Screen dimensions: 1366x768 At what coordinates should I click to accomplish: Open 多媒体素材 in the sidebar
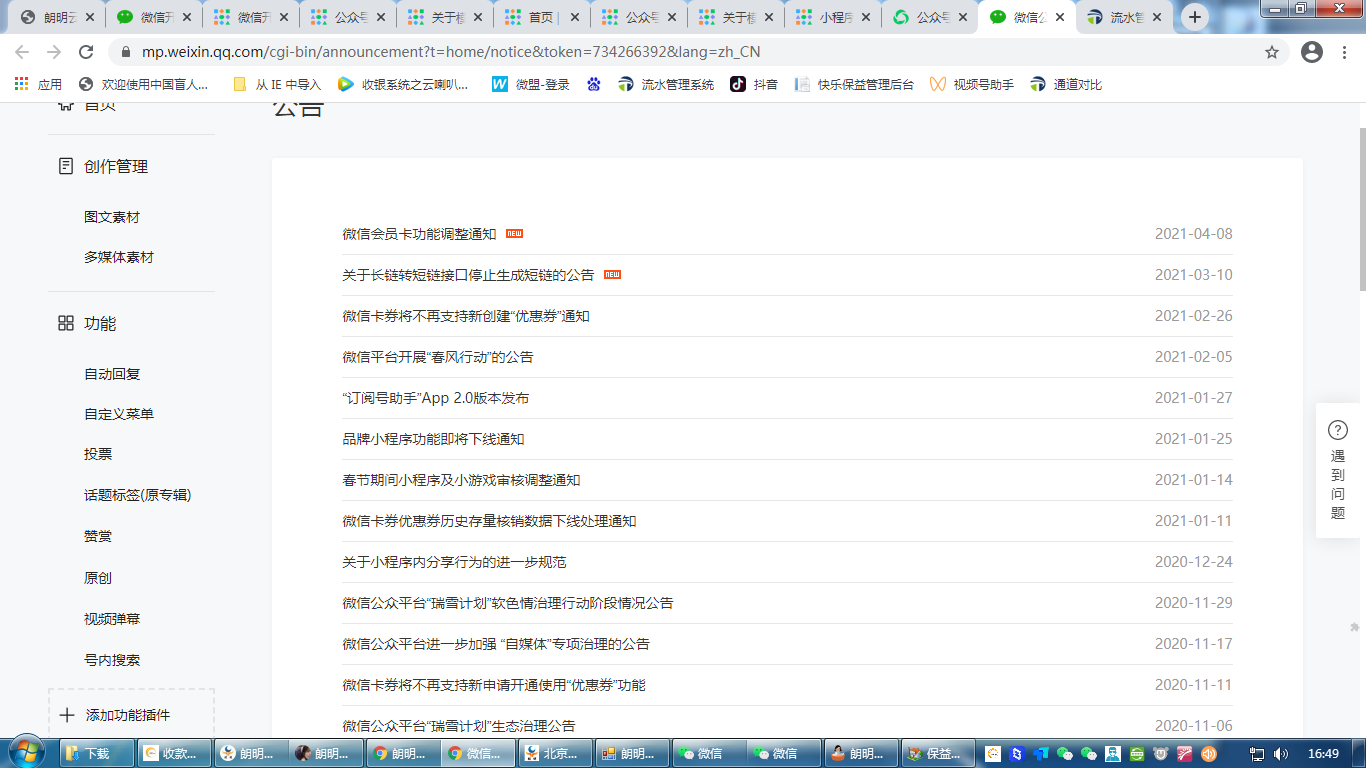coord(119,257)
